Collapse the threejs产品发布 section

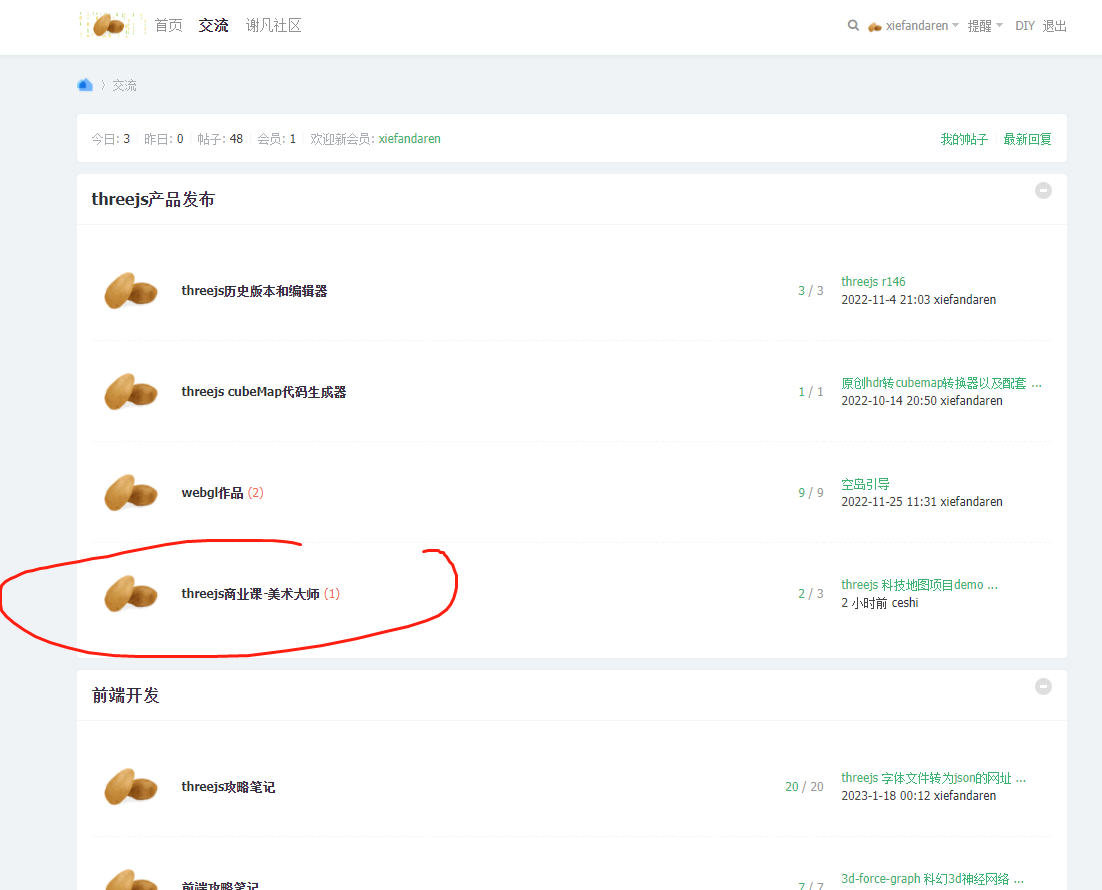pyautogui.click(x=1043, y=191)
